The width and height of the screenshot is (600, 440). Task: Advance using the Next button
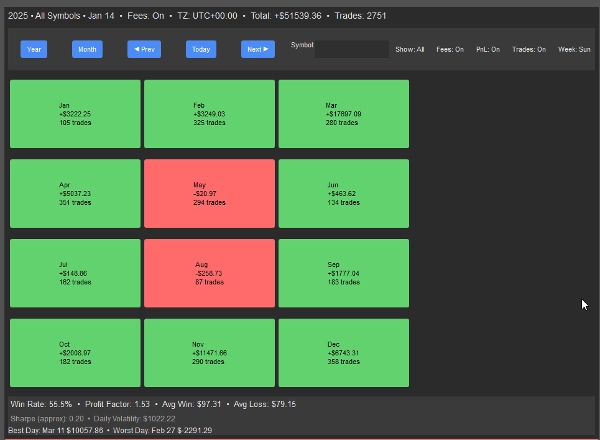tap(257, 49)
